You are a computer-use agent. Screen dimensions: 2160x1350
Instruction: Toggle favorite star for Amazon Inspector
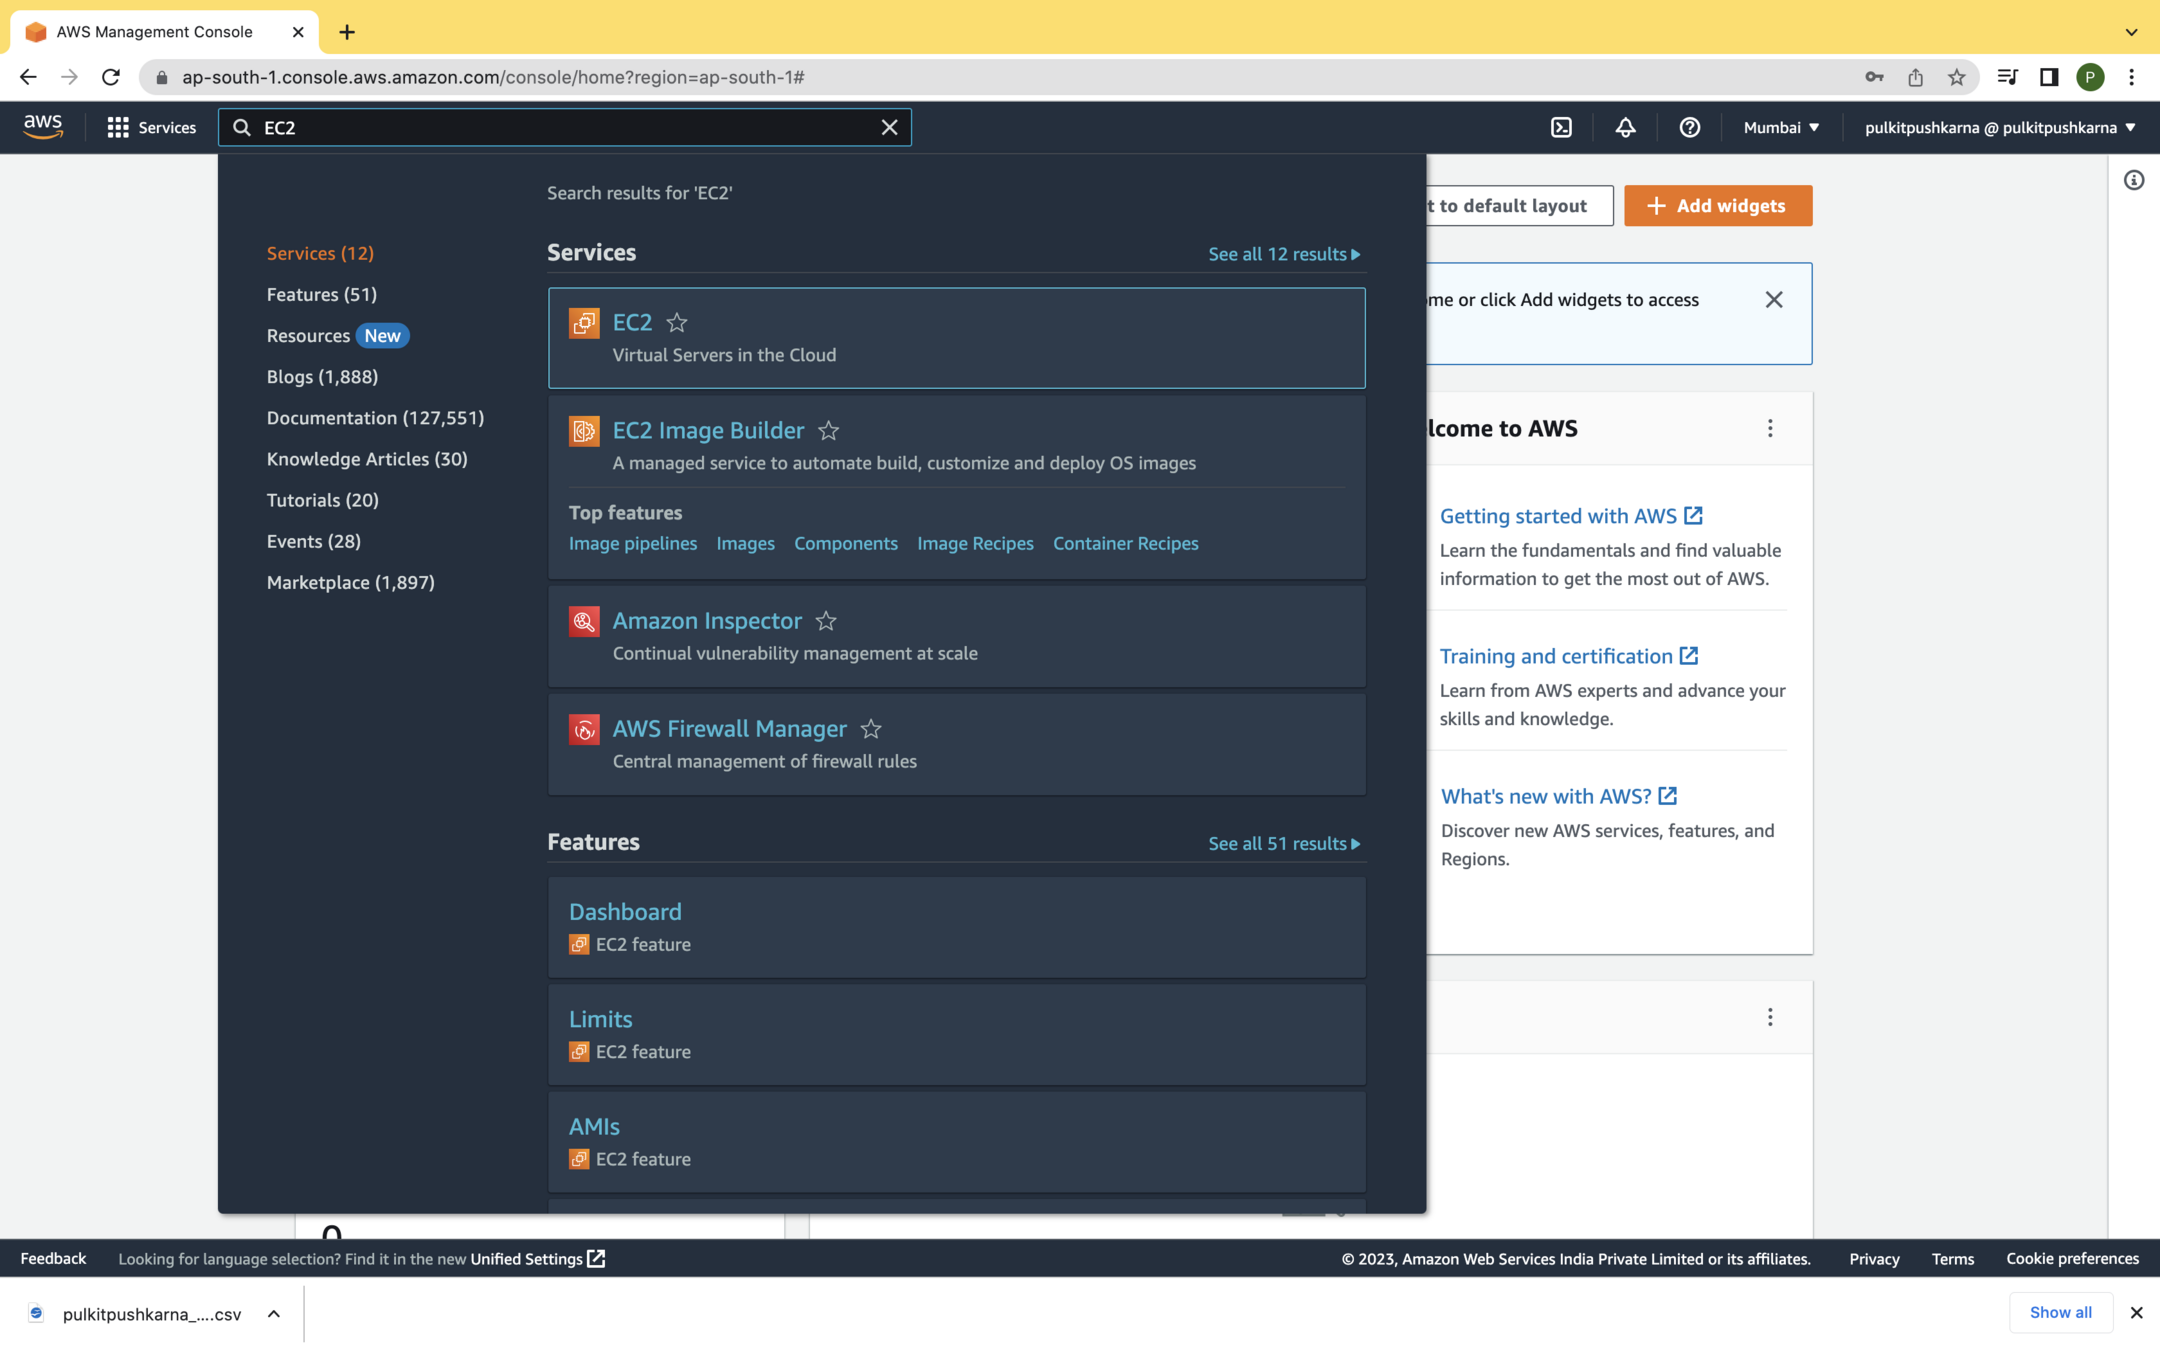826,621
